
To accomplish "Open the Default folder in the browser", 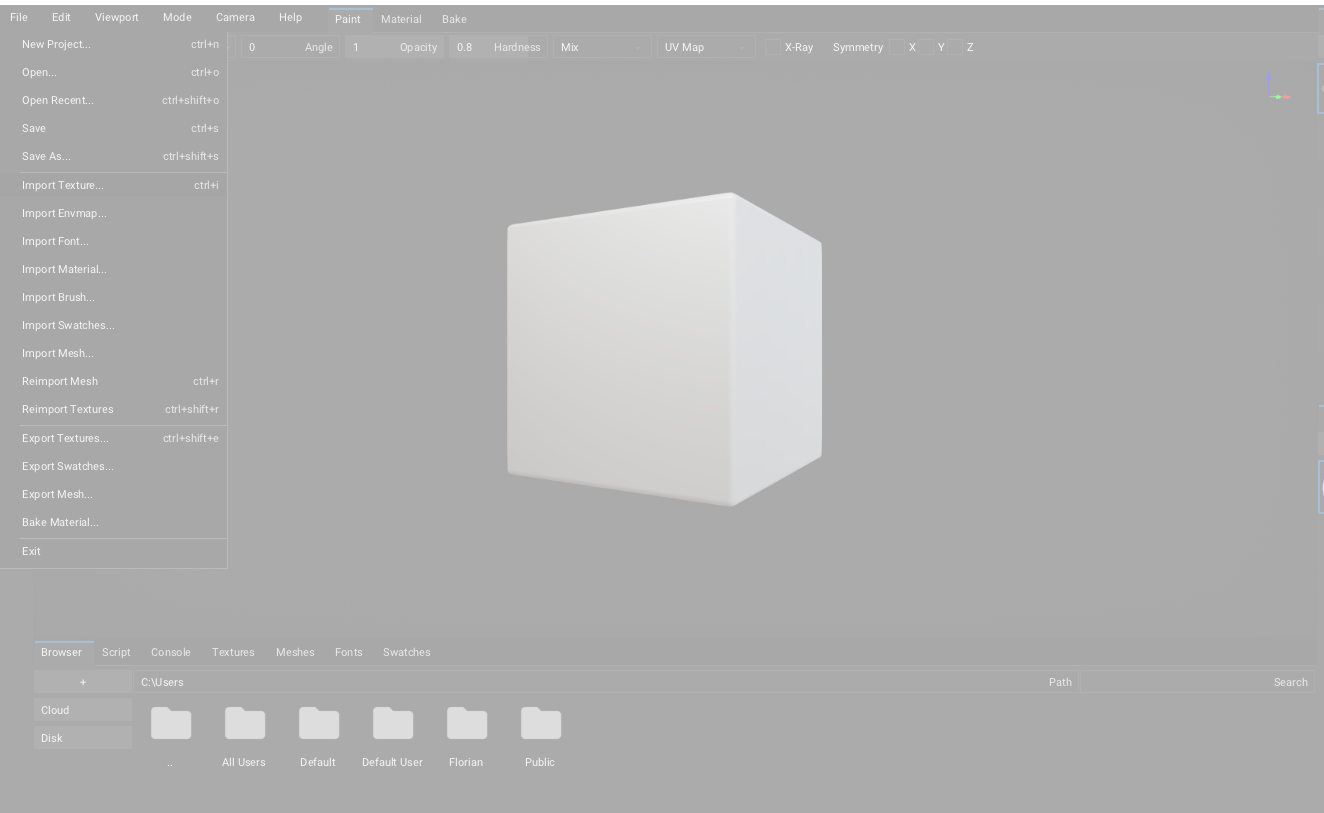I will tap(318, 723).
